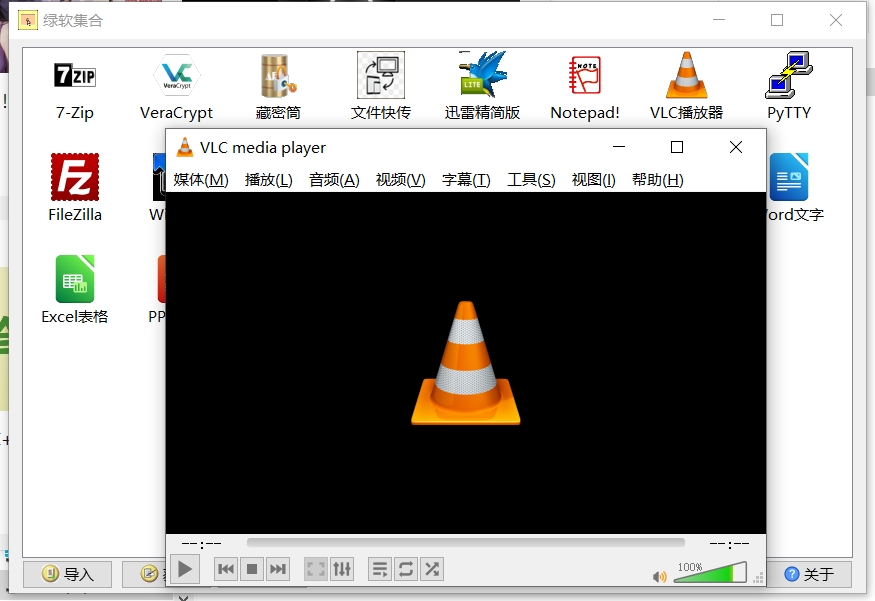Click the VLC seek progress bar

465,542
